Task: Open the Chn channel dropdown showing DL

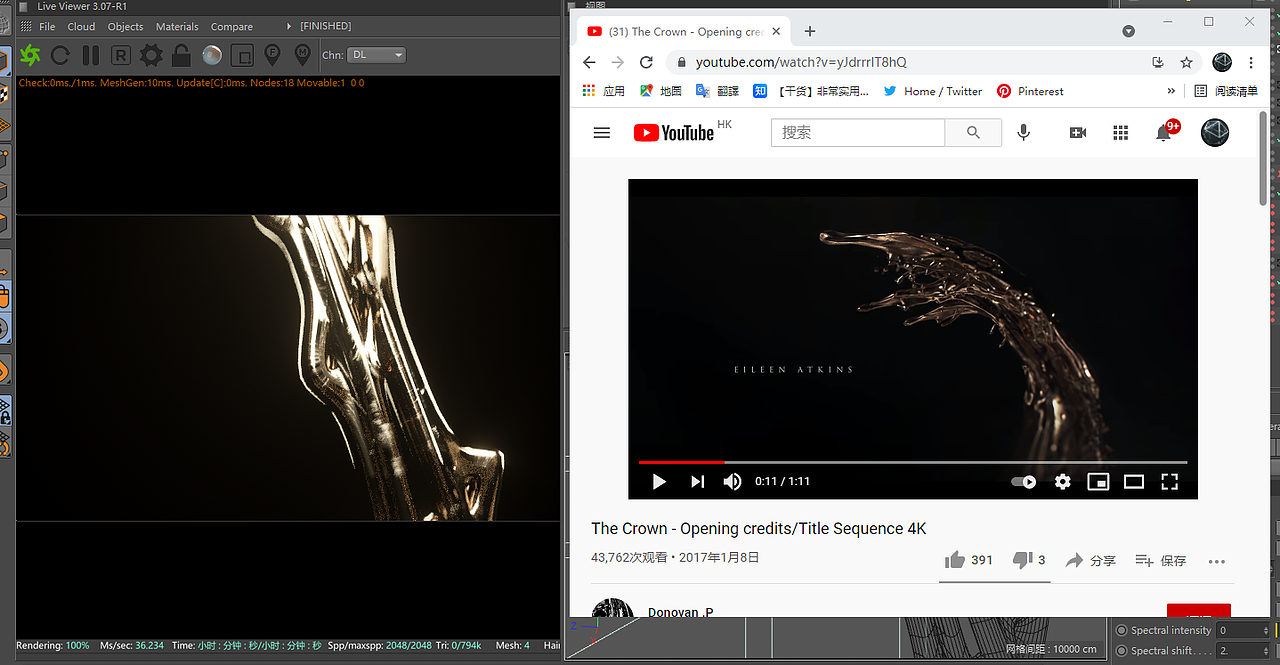Action: (377, 55)
